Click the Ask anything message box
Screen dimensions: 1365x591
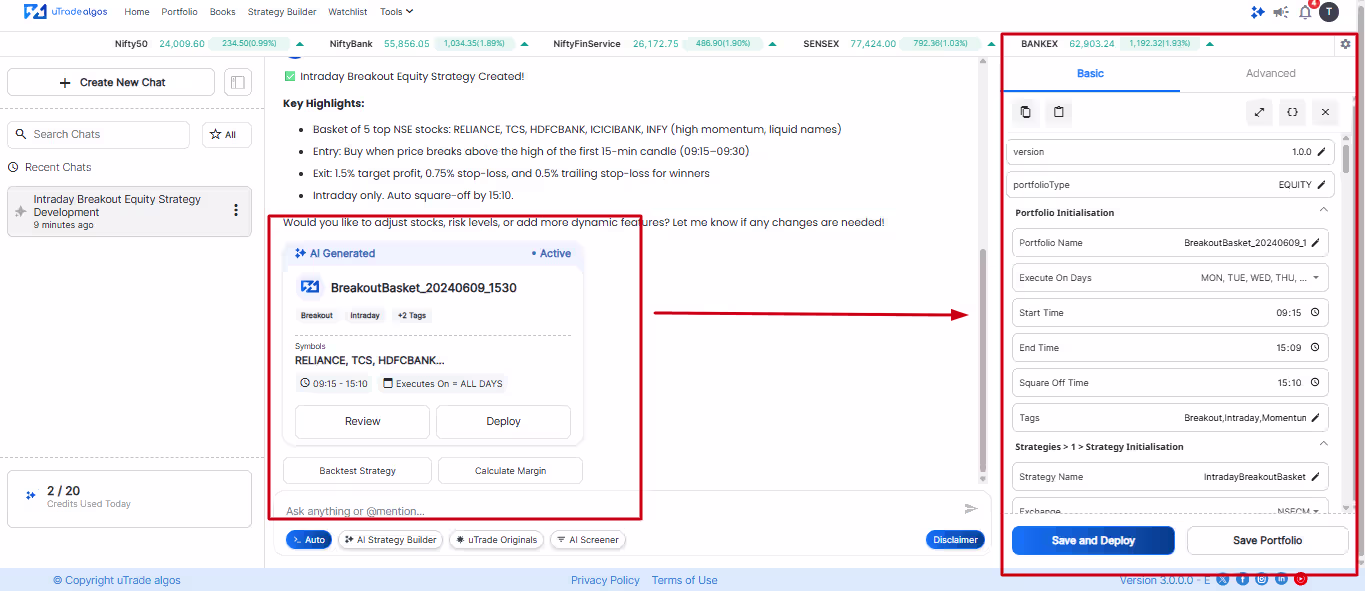click(620, 511)
